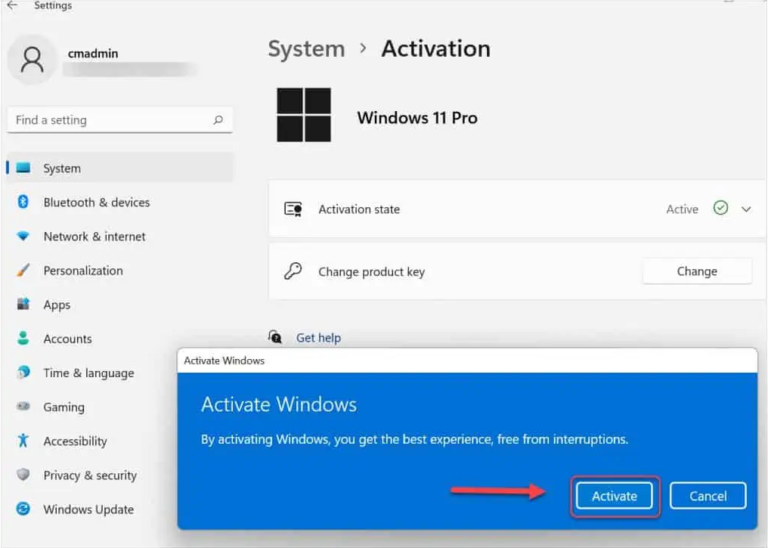Image resolution: width=768 pixels, height=548 pixels.
Task: Click the Windows Update sync icon
Action: pyautogui.click(x=23, y=508)
